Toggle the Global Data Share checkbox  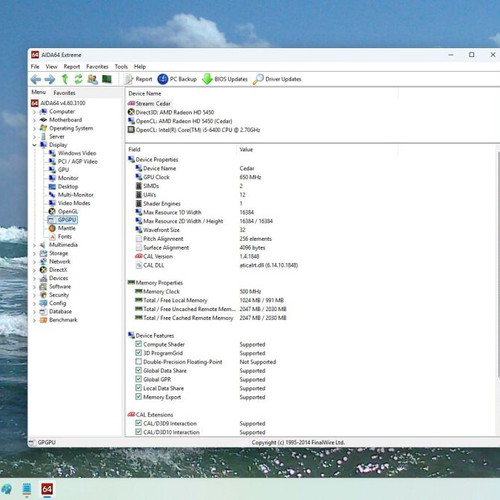point(139,370)
